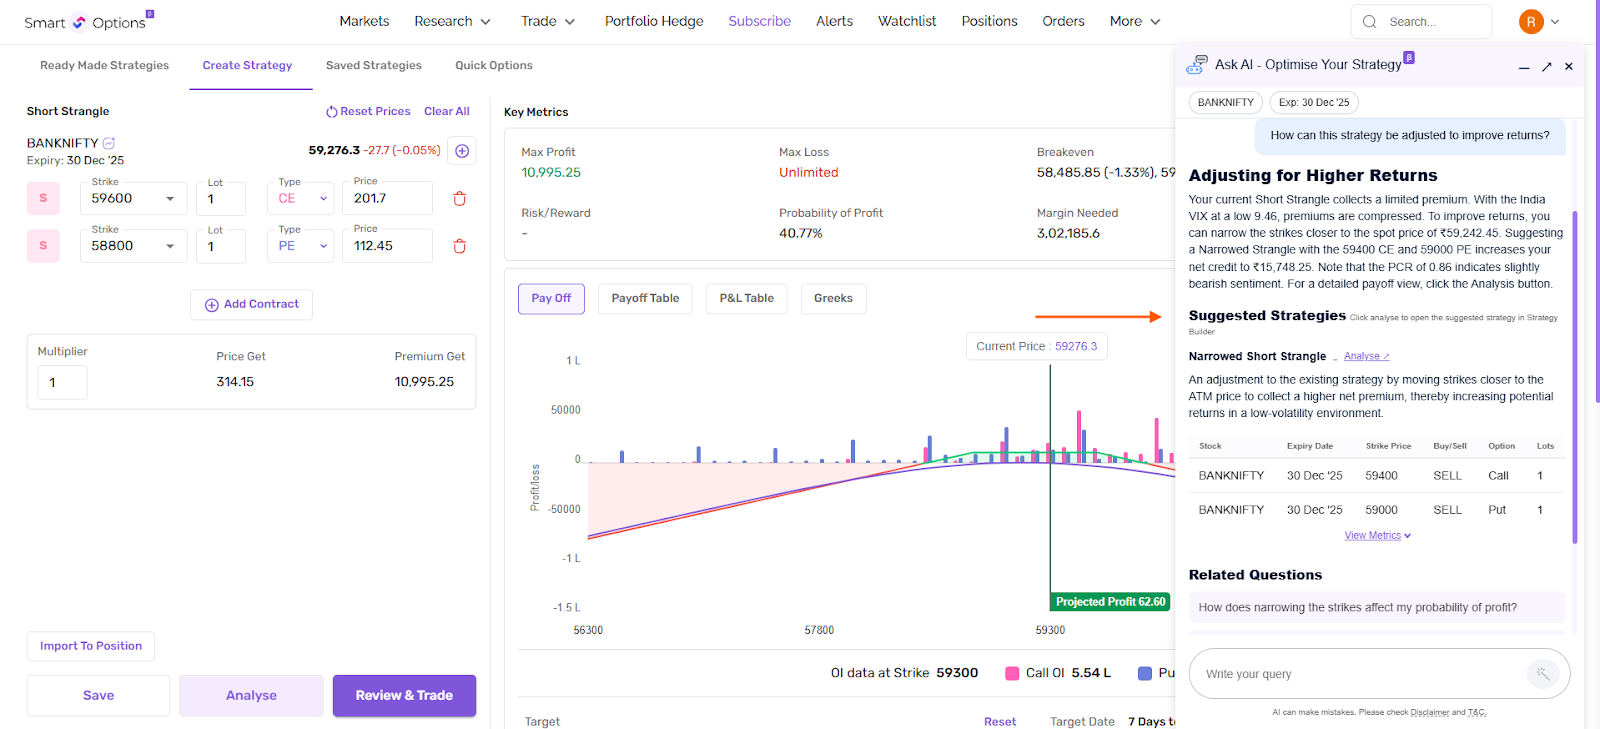
Task: Click the Reset Prices link
Action: point(368,112)
